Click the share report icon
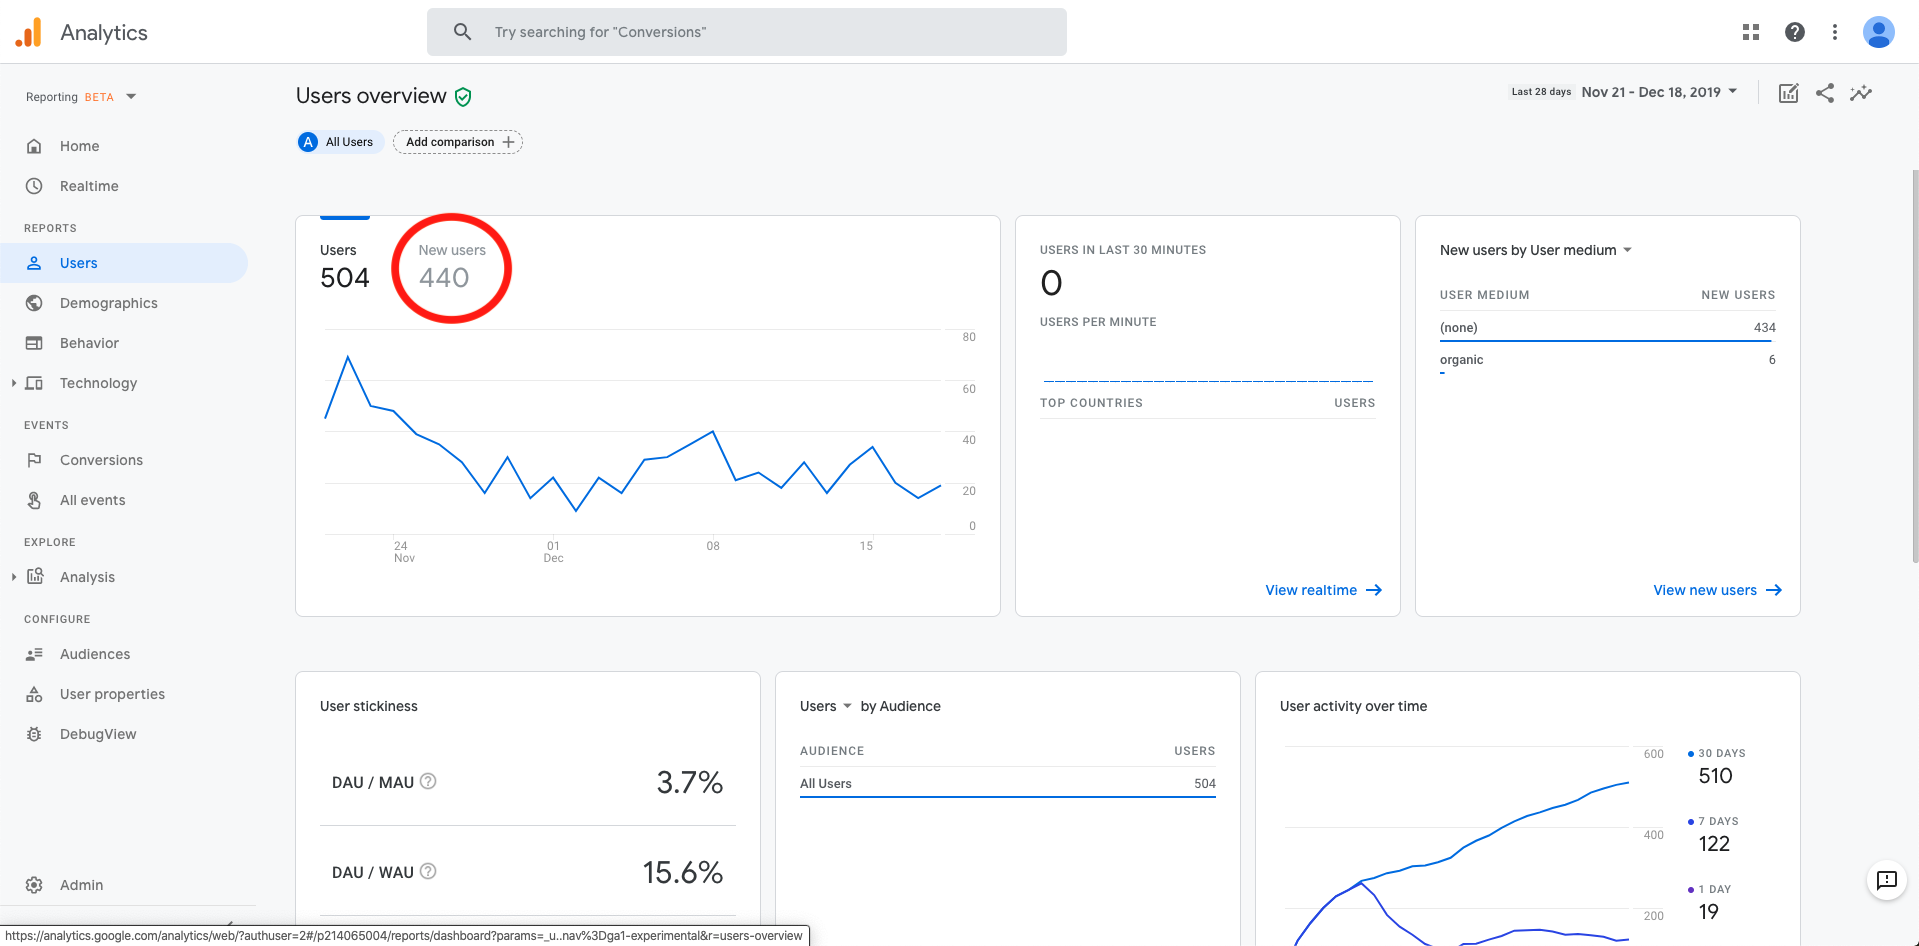The width and height of the screenshot is (1919, 946). [x=1825, y=93]
